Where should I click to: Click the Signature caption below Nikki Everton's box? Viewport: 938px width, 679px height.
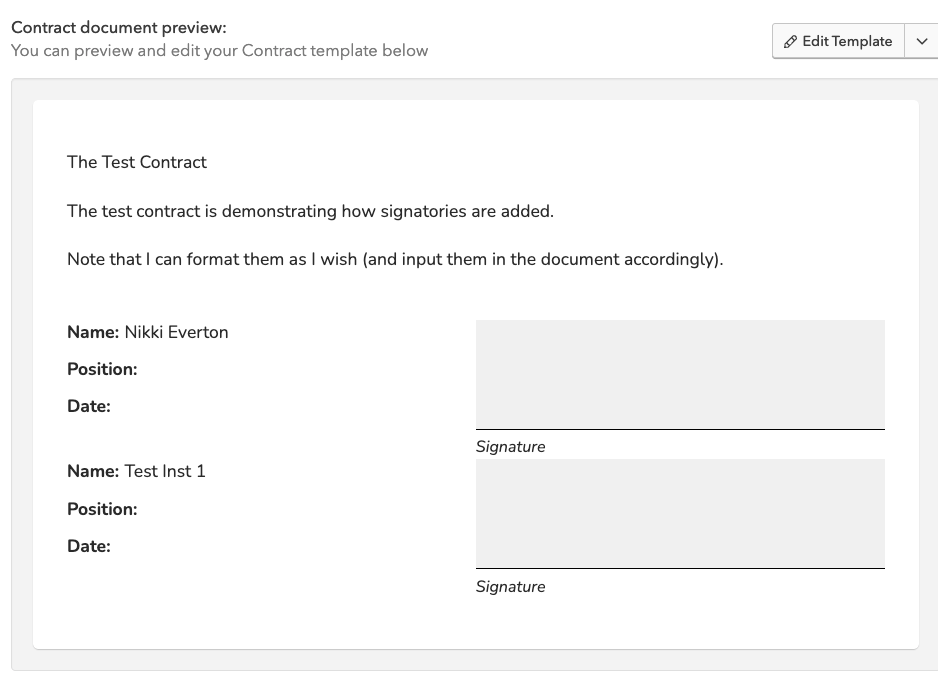pos(510,447)
